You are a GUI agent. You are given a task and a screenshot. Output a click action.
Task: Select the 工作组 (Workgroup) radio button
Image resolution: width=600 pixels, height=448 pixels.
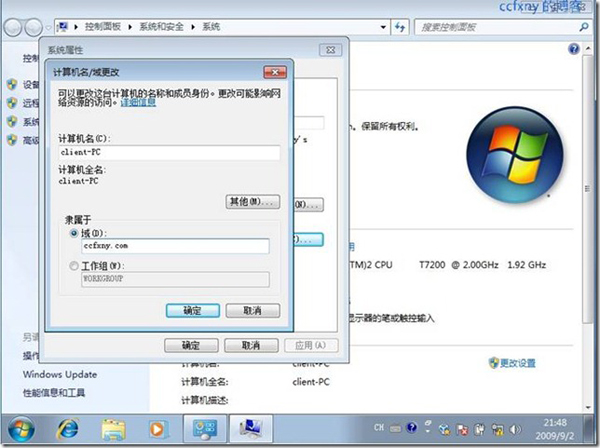click(x=74, y=266)
